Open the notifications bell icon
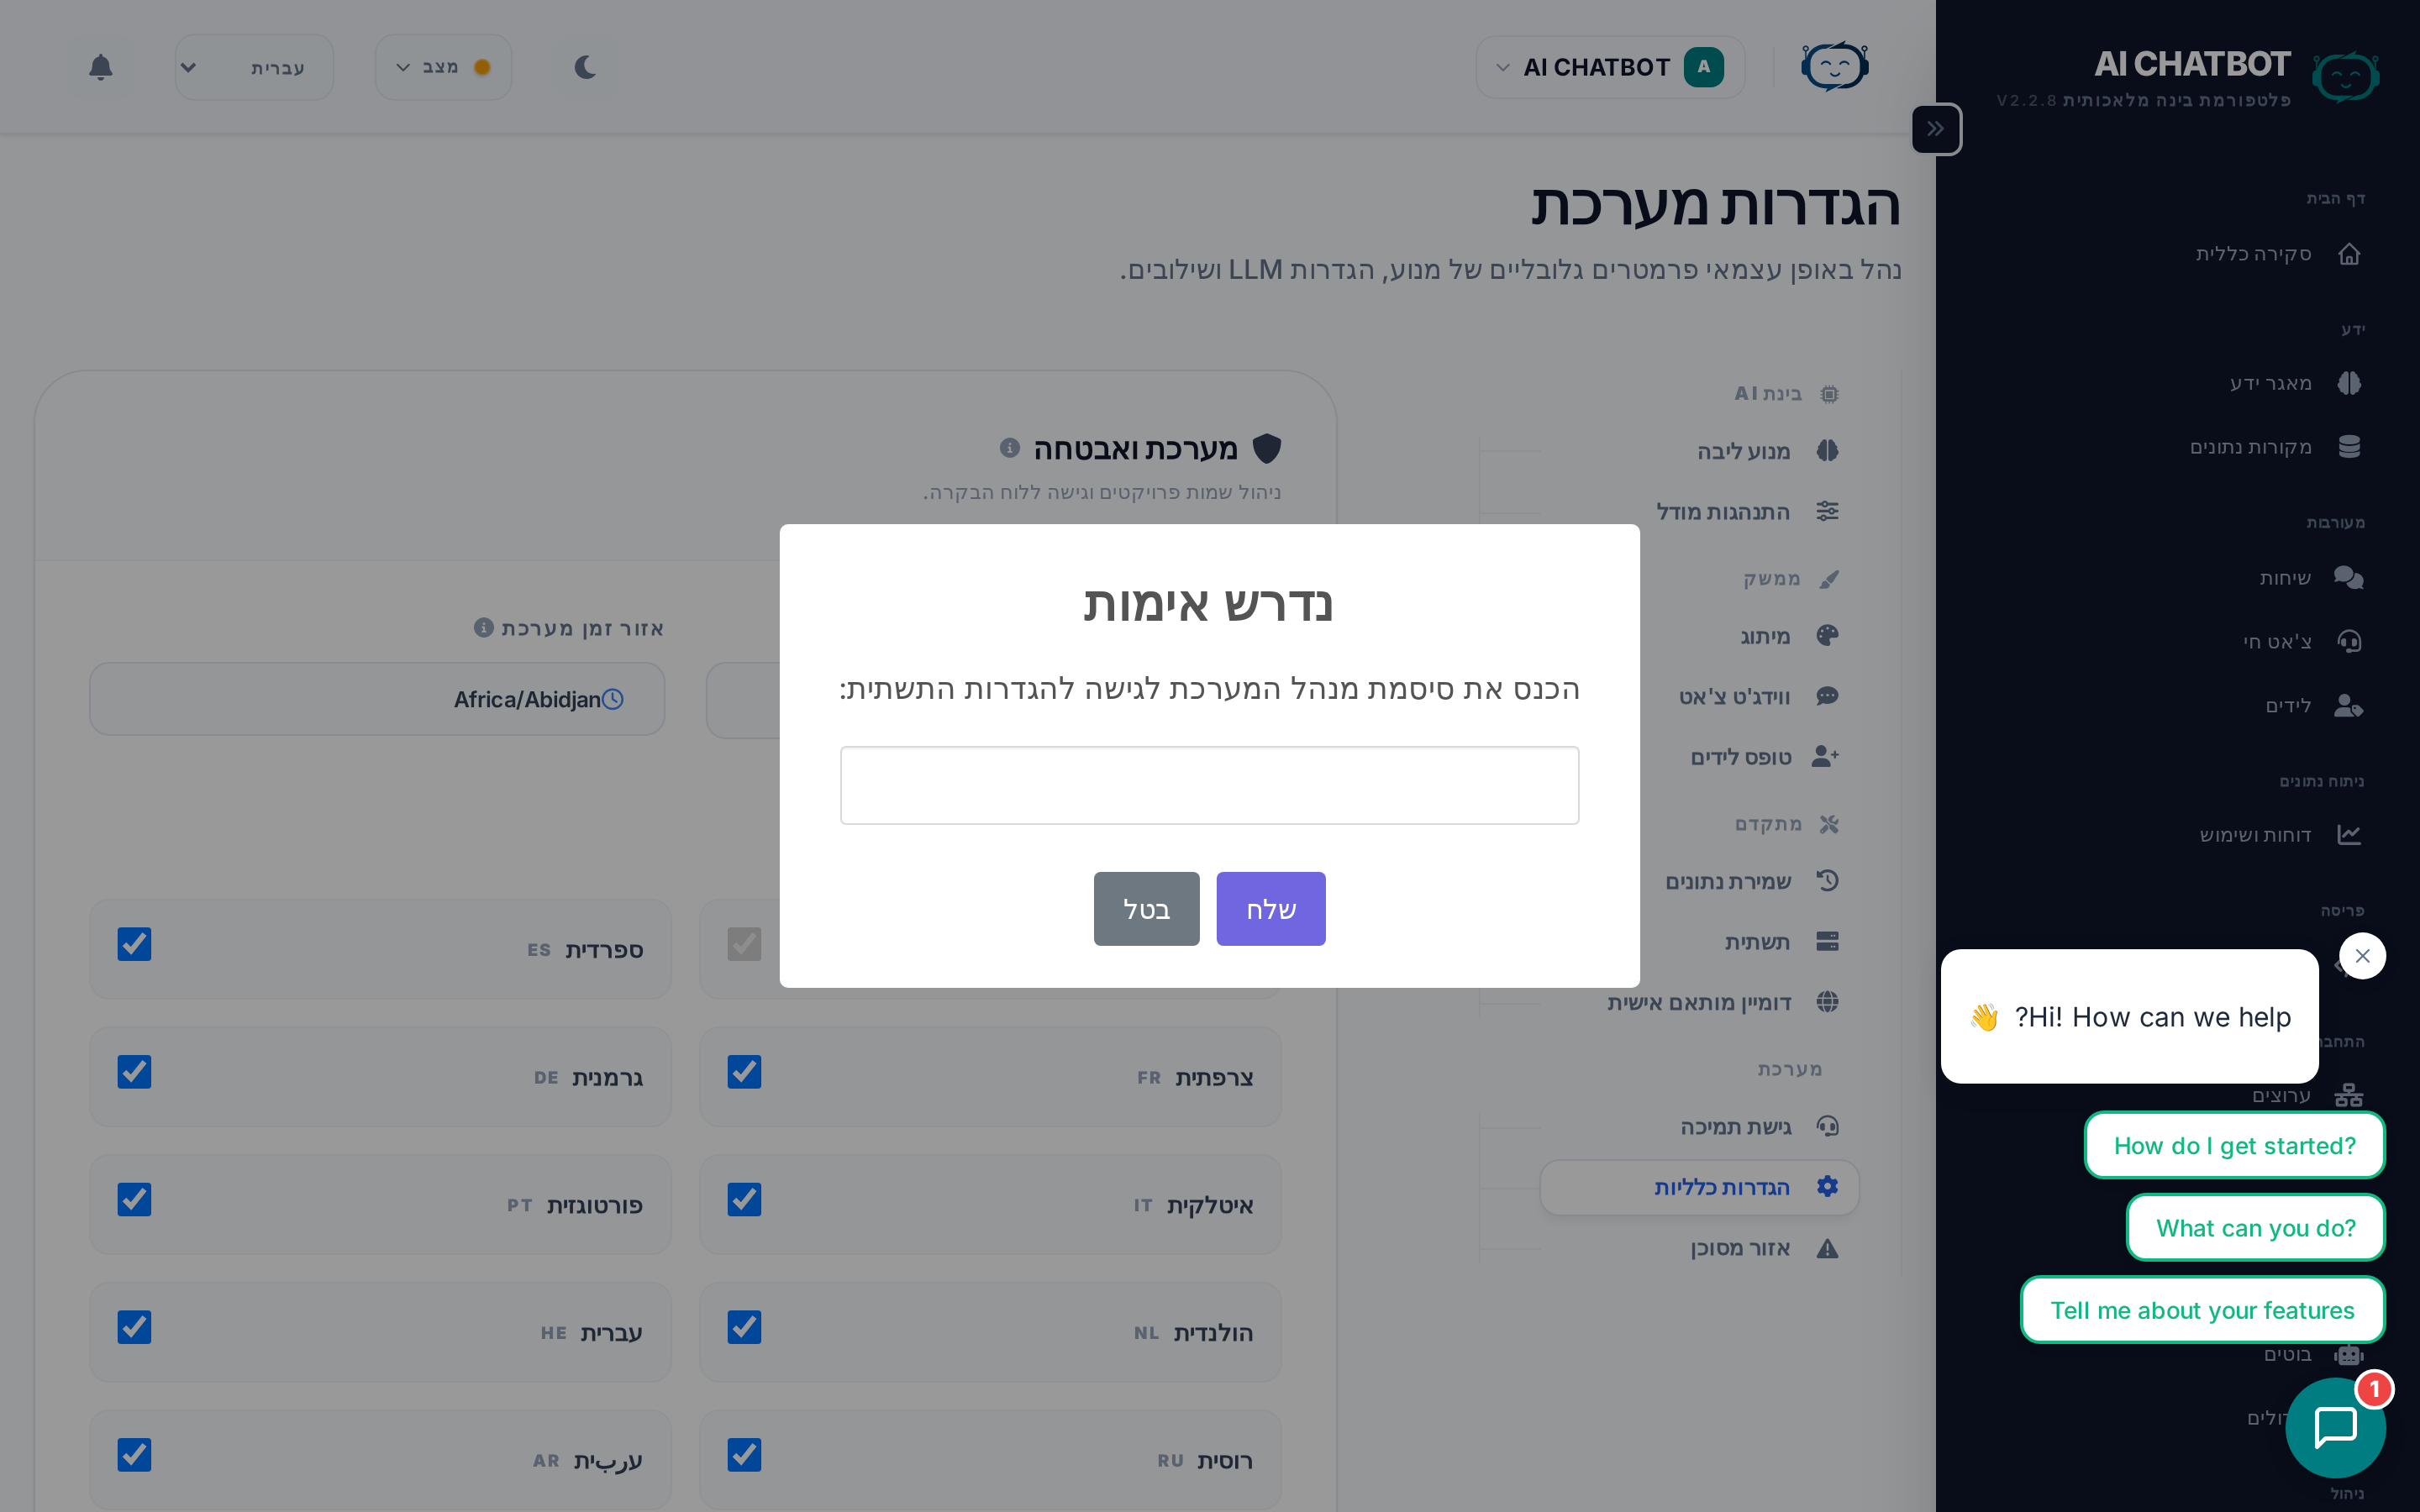Viewport: 2420px width, 1512px height. tap(100, 67)
